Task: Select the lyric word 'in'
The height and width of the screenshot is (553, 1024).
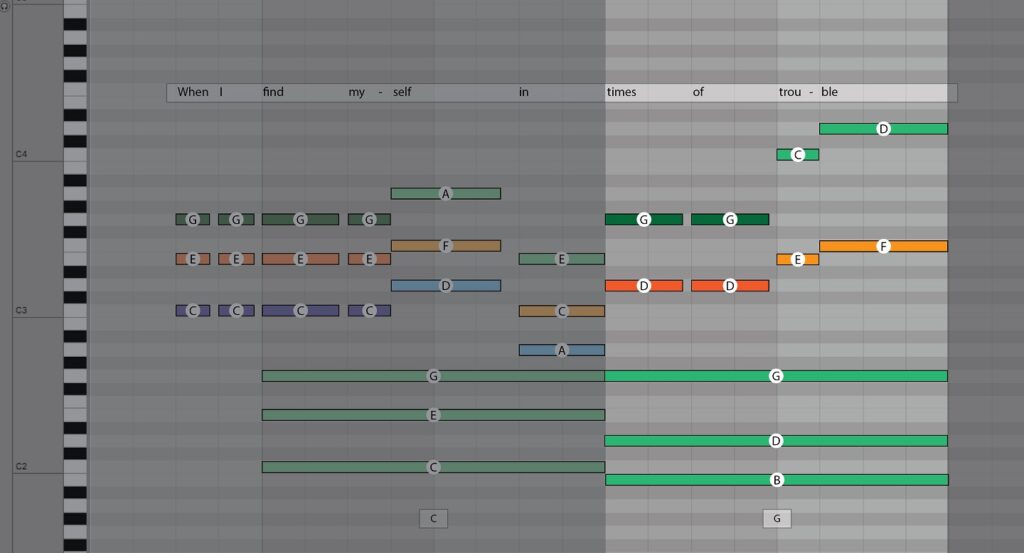Action: (524, 92)
